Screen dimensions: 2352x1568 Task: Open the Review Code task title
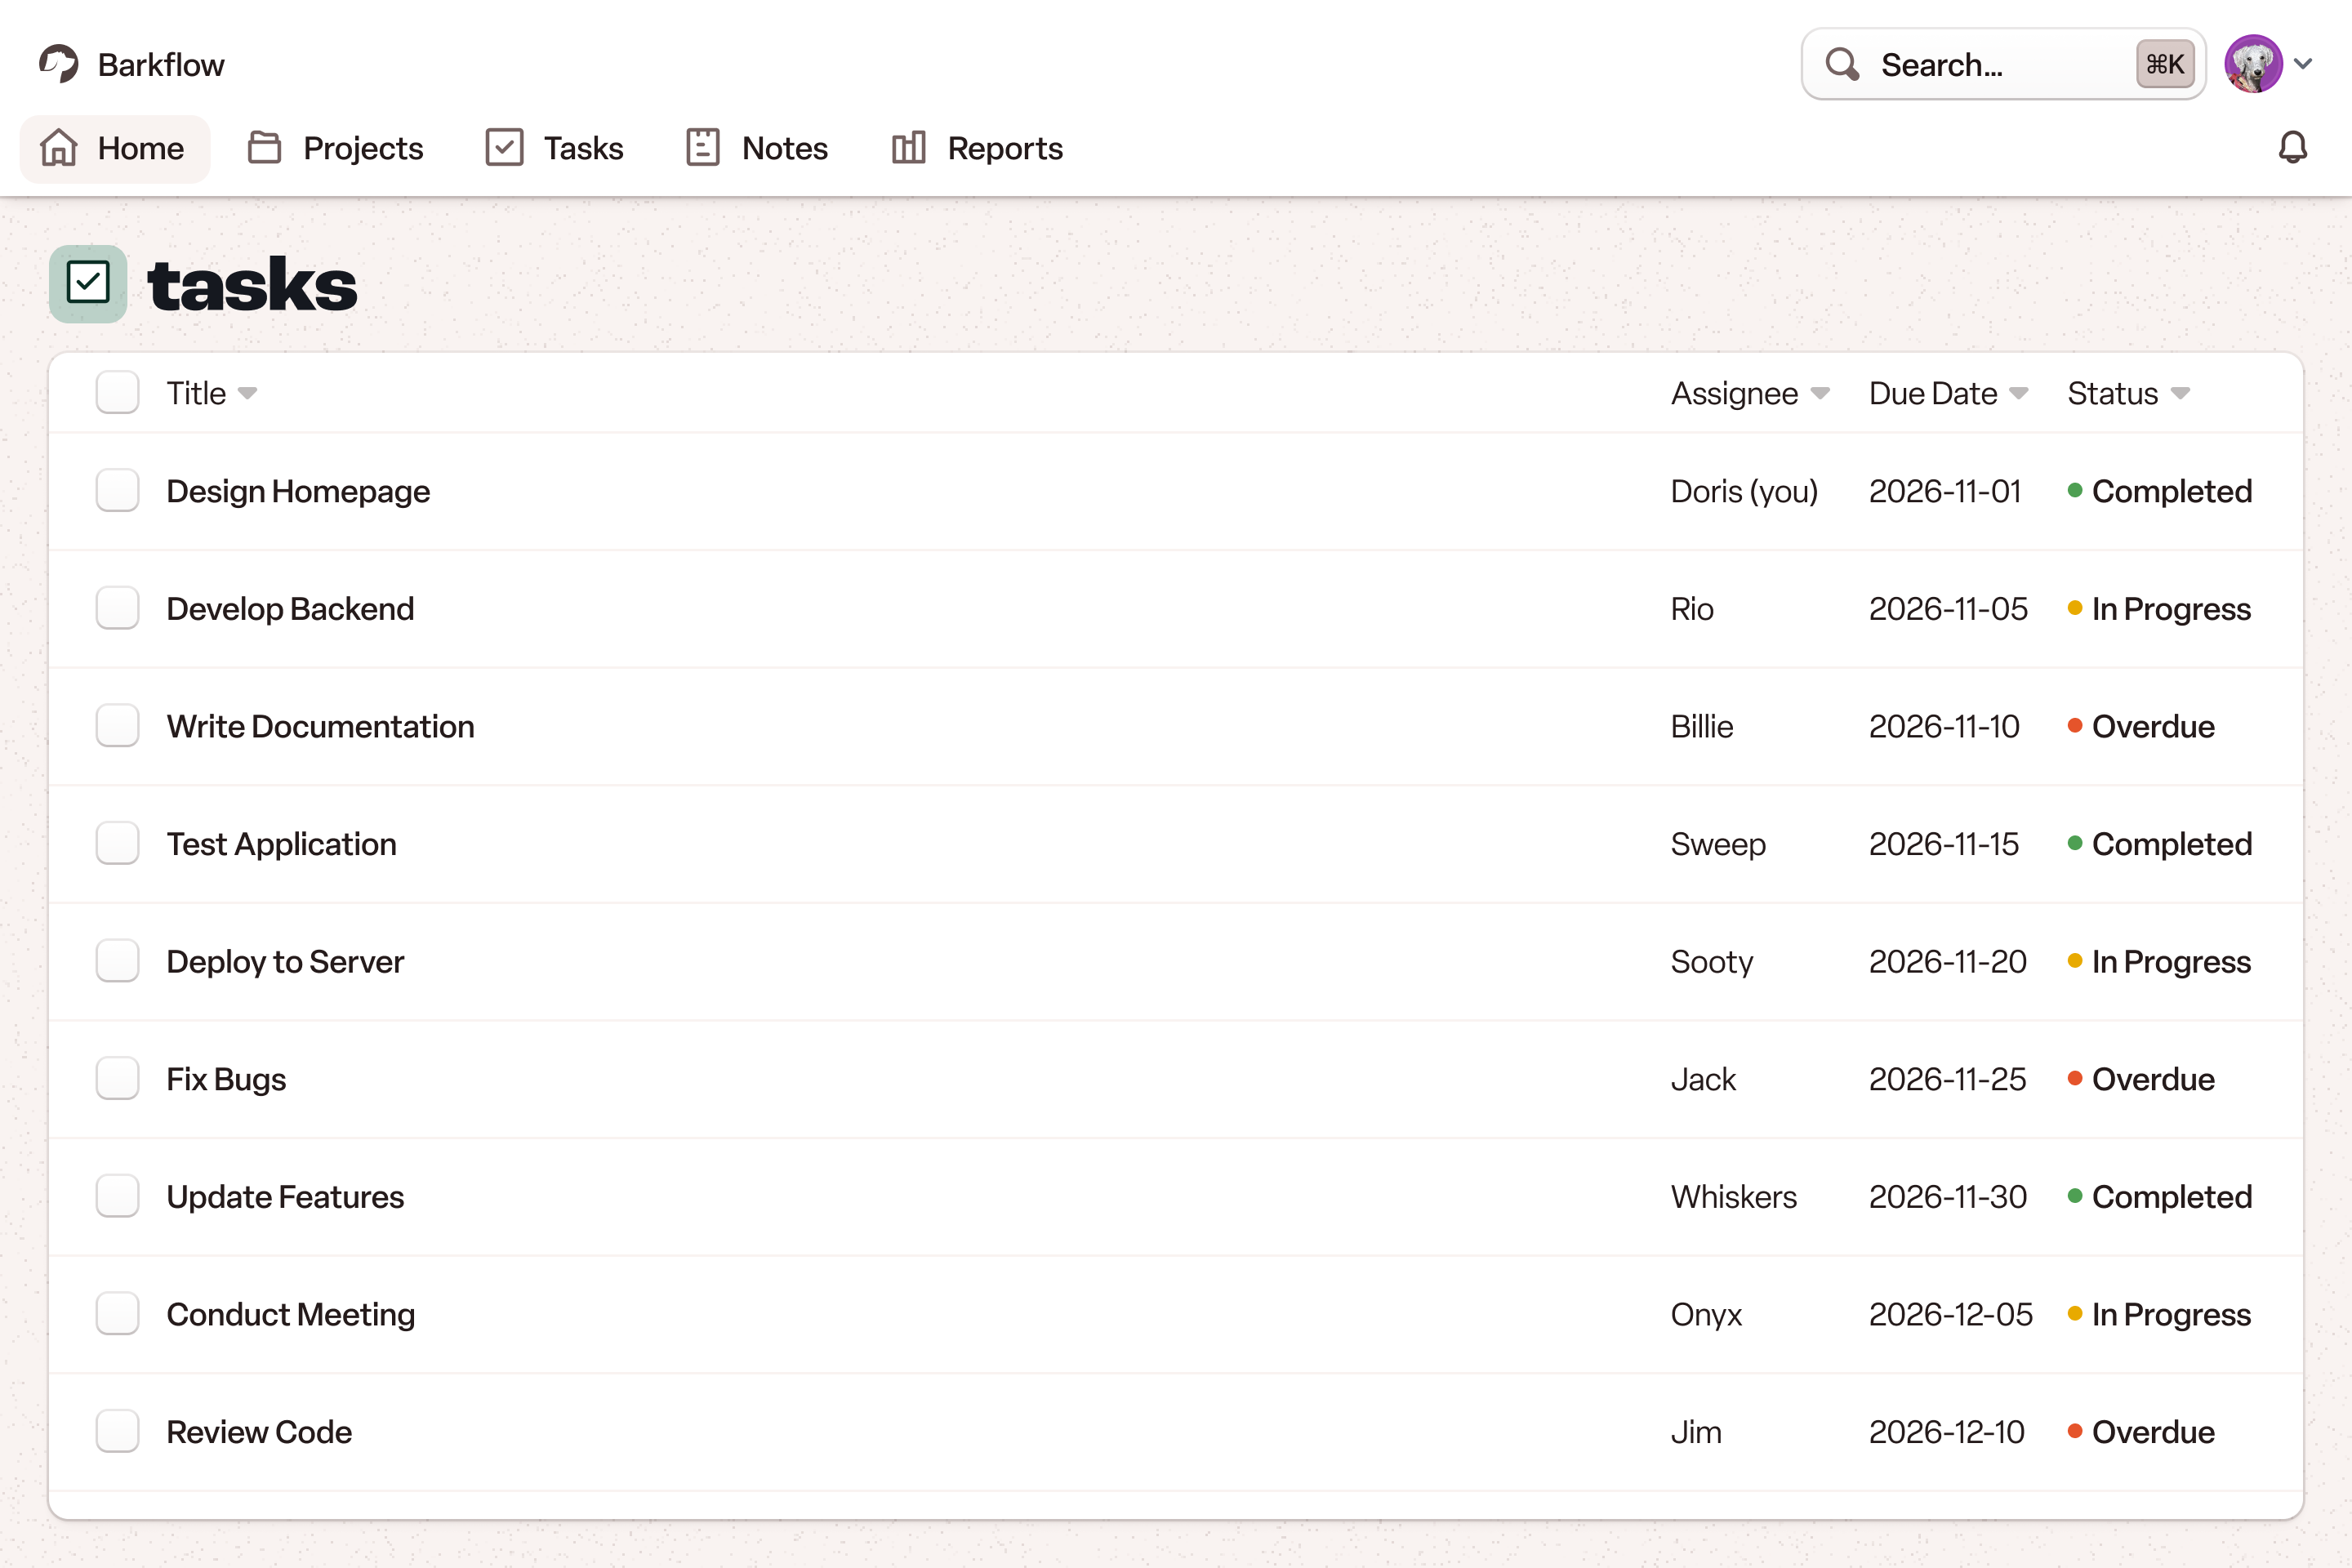pos(259,1432)
